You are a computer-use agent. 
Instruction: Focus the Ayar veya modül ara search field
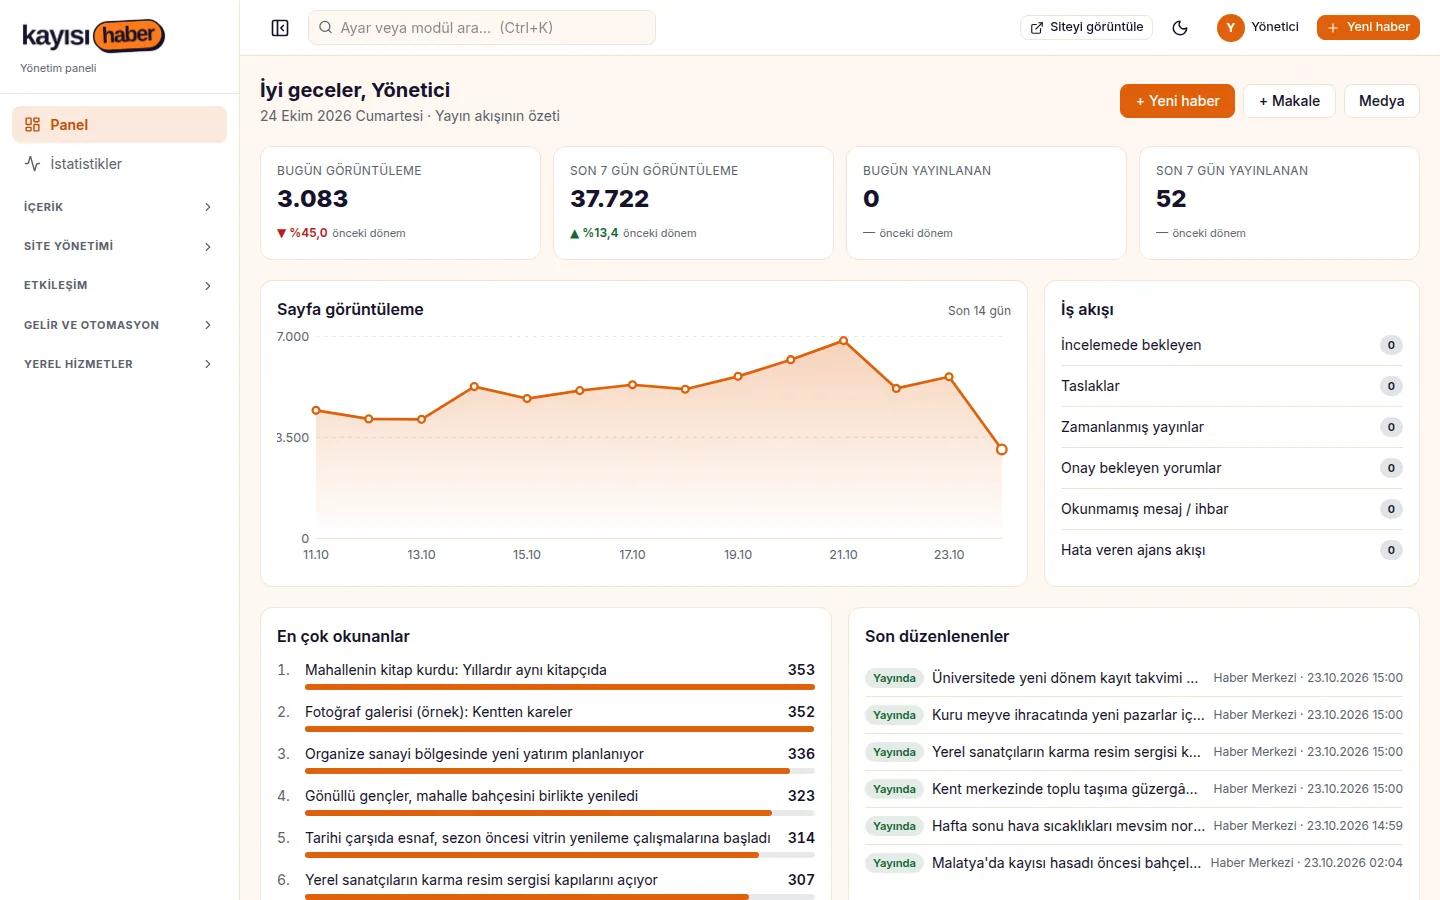click(x=482, y=28)
